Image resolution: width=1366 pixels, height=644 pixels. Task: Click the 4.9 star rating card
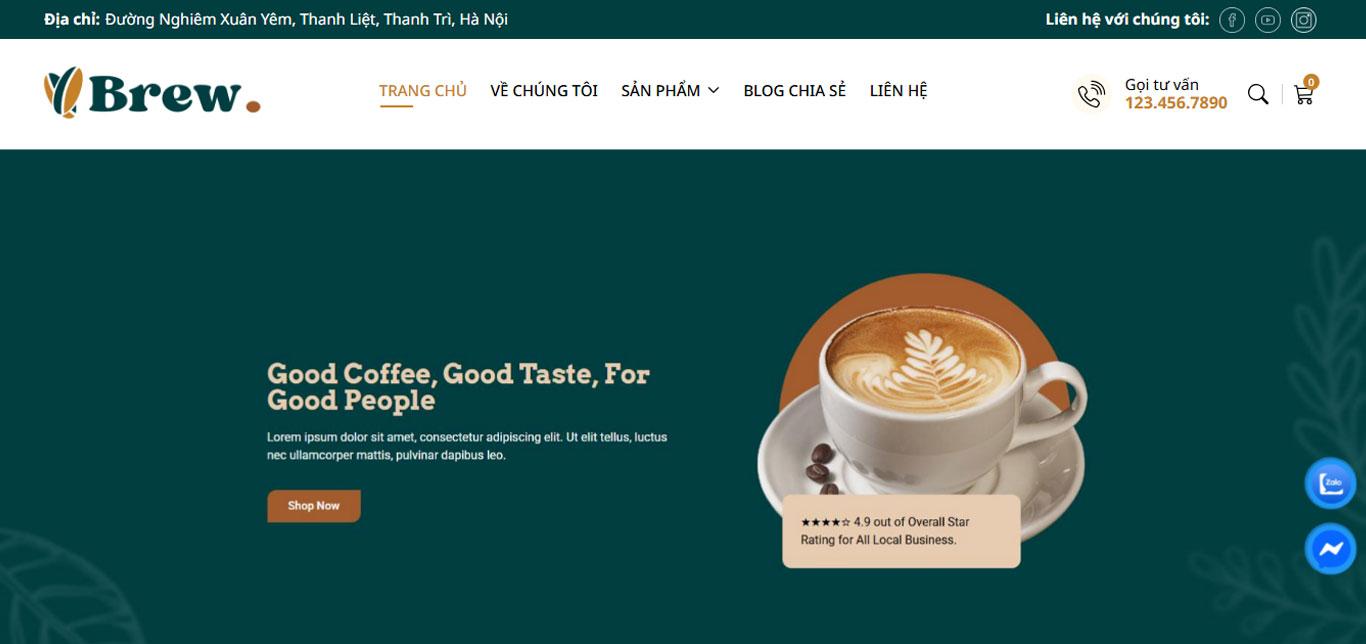click(901, 531)
